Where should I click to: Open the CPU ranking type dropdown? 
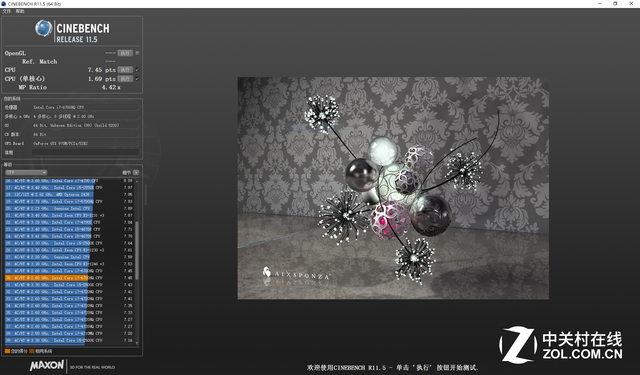pyautogui.click(x=26, y=173)
